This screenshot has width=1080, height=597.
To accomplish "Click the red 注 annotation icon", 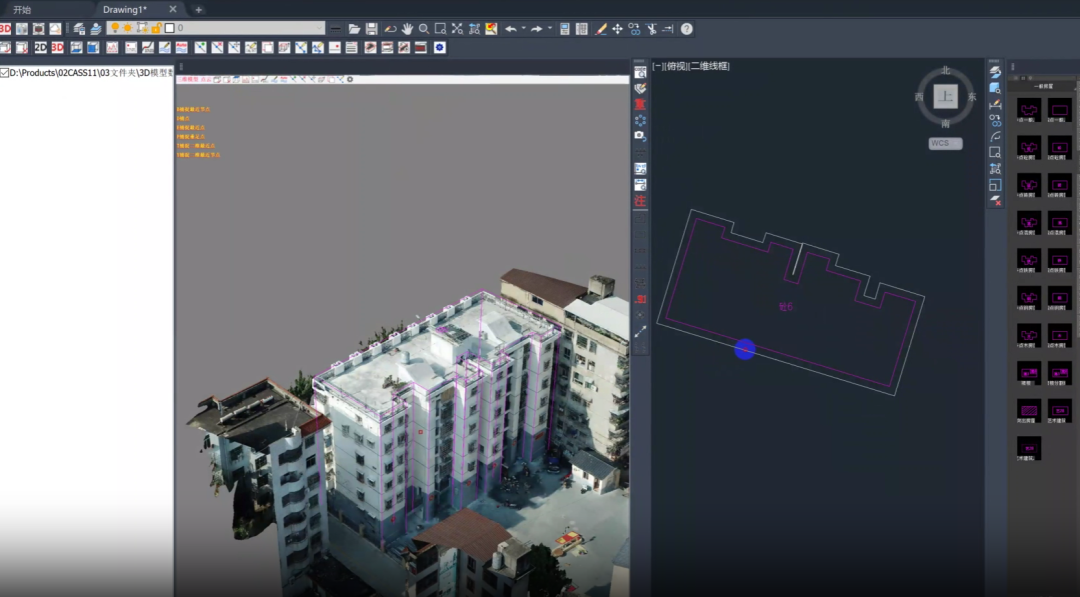I will tap(640, 201).
